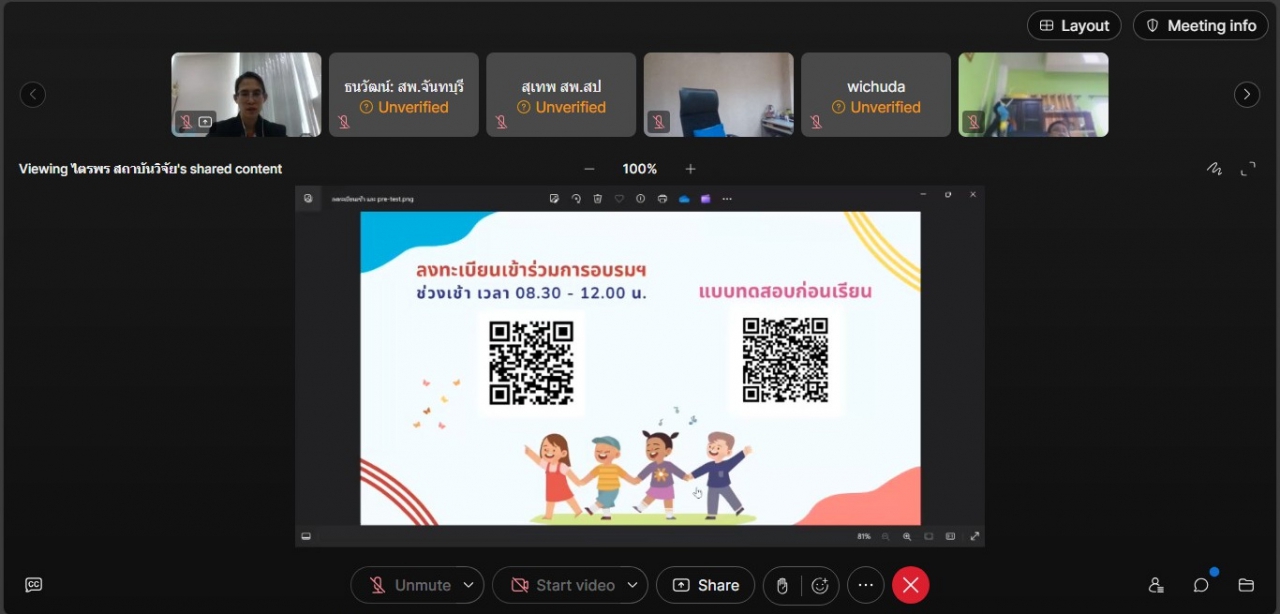
Task: Minimize the shared Photos window
Action: click(923, 194)
